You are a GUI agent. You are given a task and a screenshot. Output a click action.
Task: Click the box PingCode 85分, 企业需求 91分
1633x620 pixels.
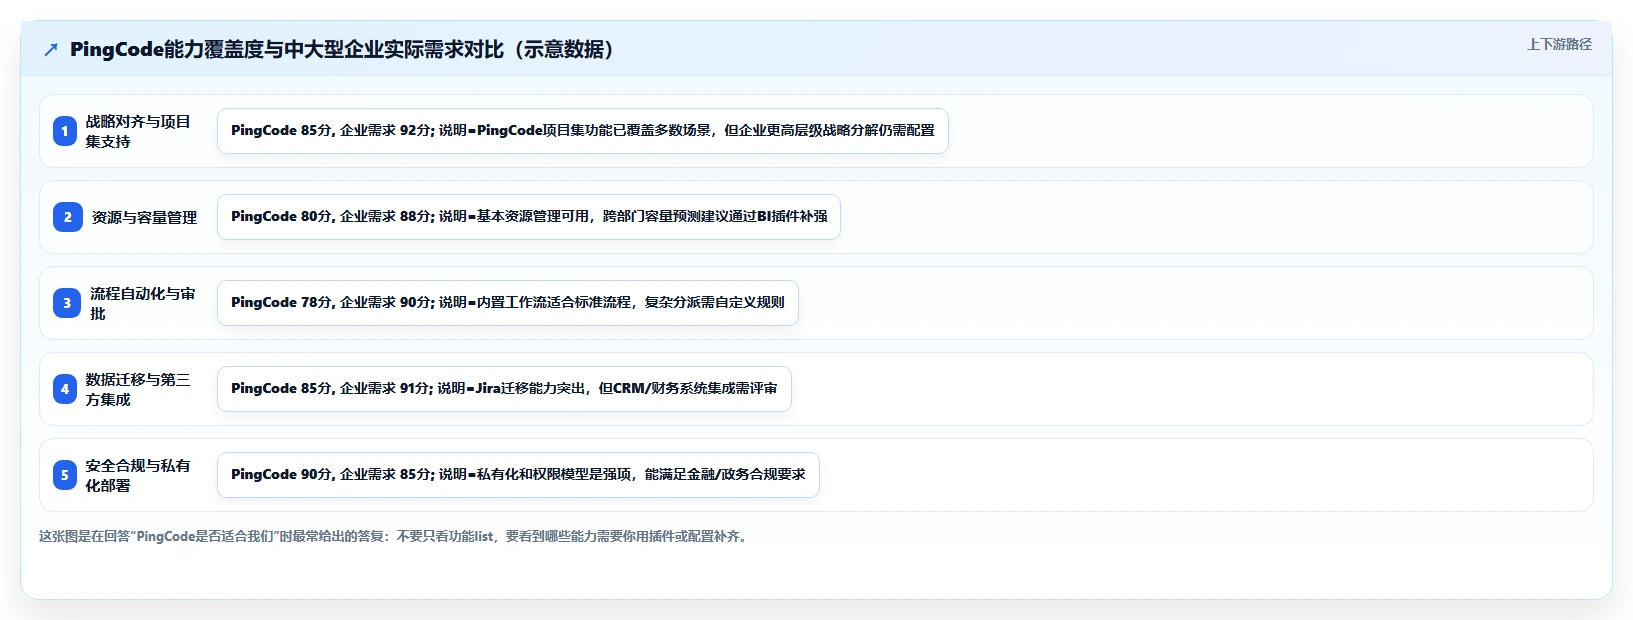[504, 389]
